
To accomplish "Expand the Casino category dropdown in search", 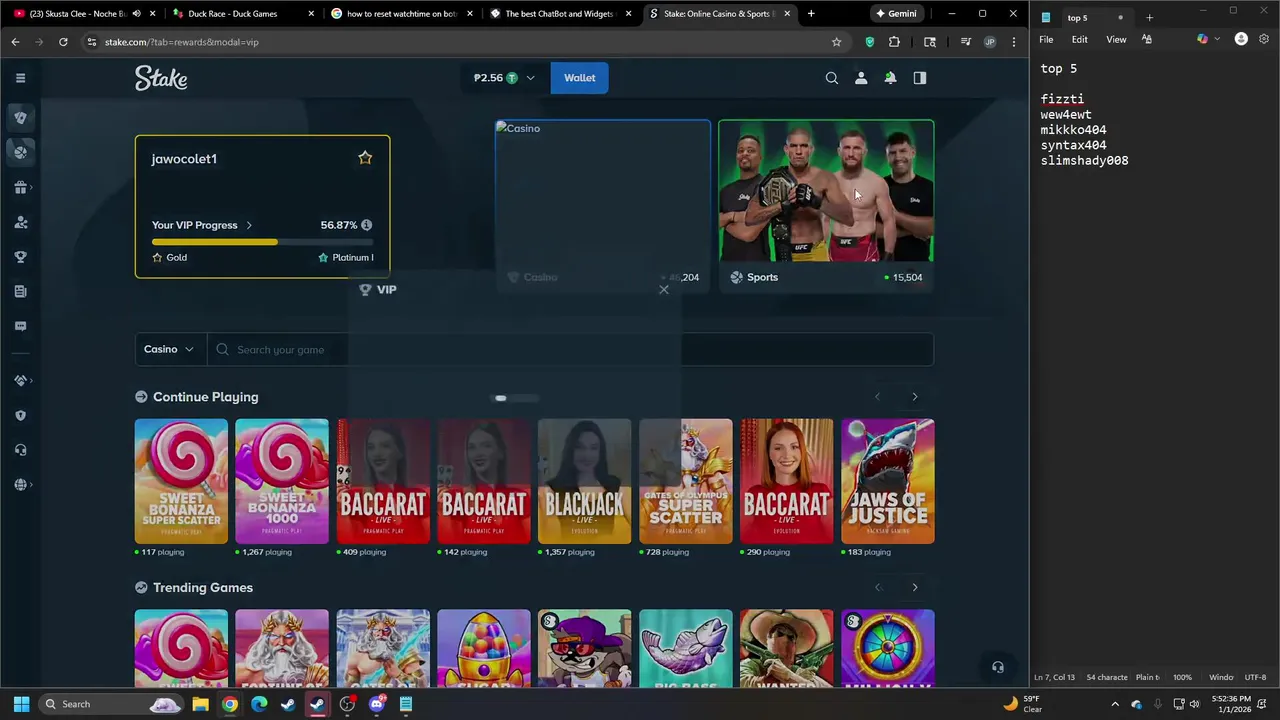I will (170, 349).
